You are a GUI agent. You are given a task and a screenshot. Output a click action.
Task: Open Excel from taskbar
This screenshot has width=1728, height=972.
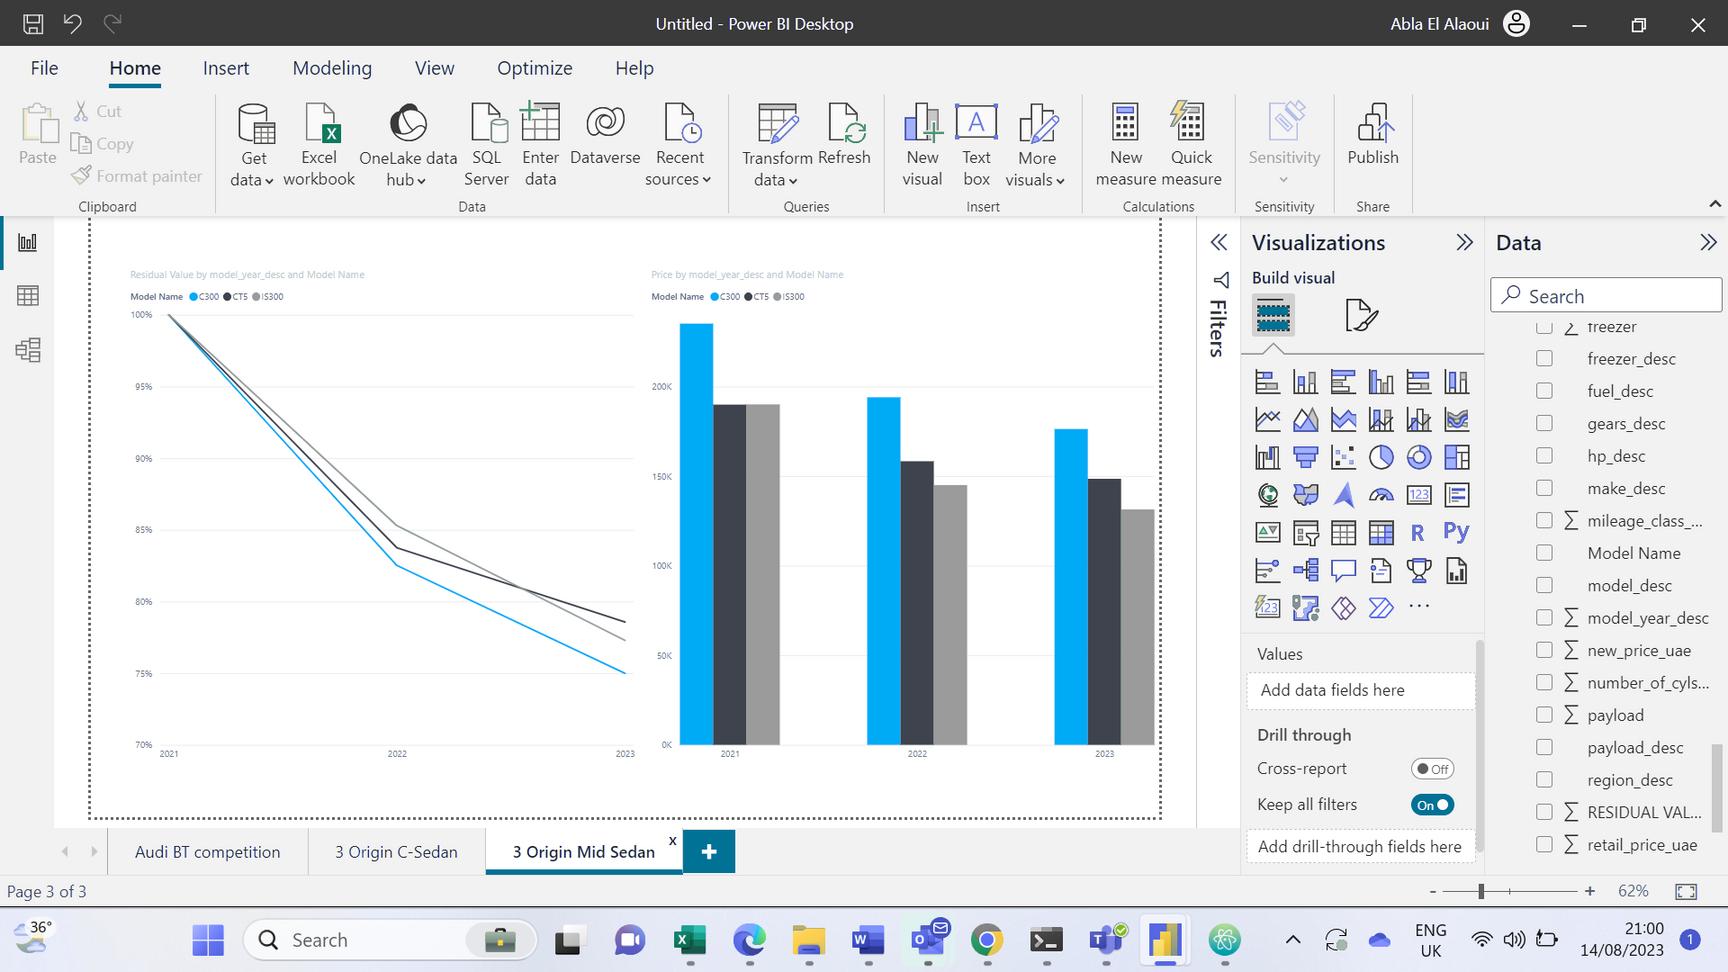pyautogui.click(x=689, y=940)
